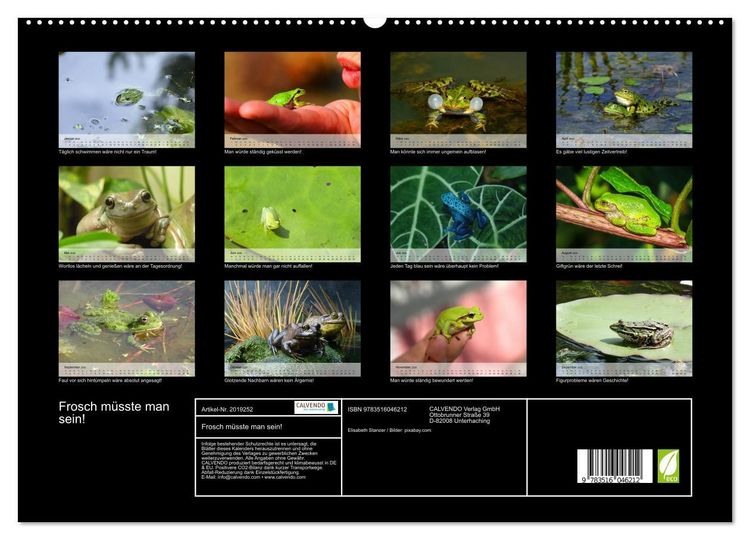Click 'D-82008 Unterhaching' line
The width and height of the screenshot is (750, 540).
tap(459, 421)
